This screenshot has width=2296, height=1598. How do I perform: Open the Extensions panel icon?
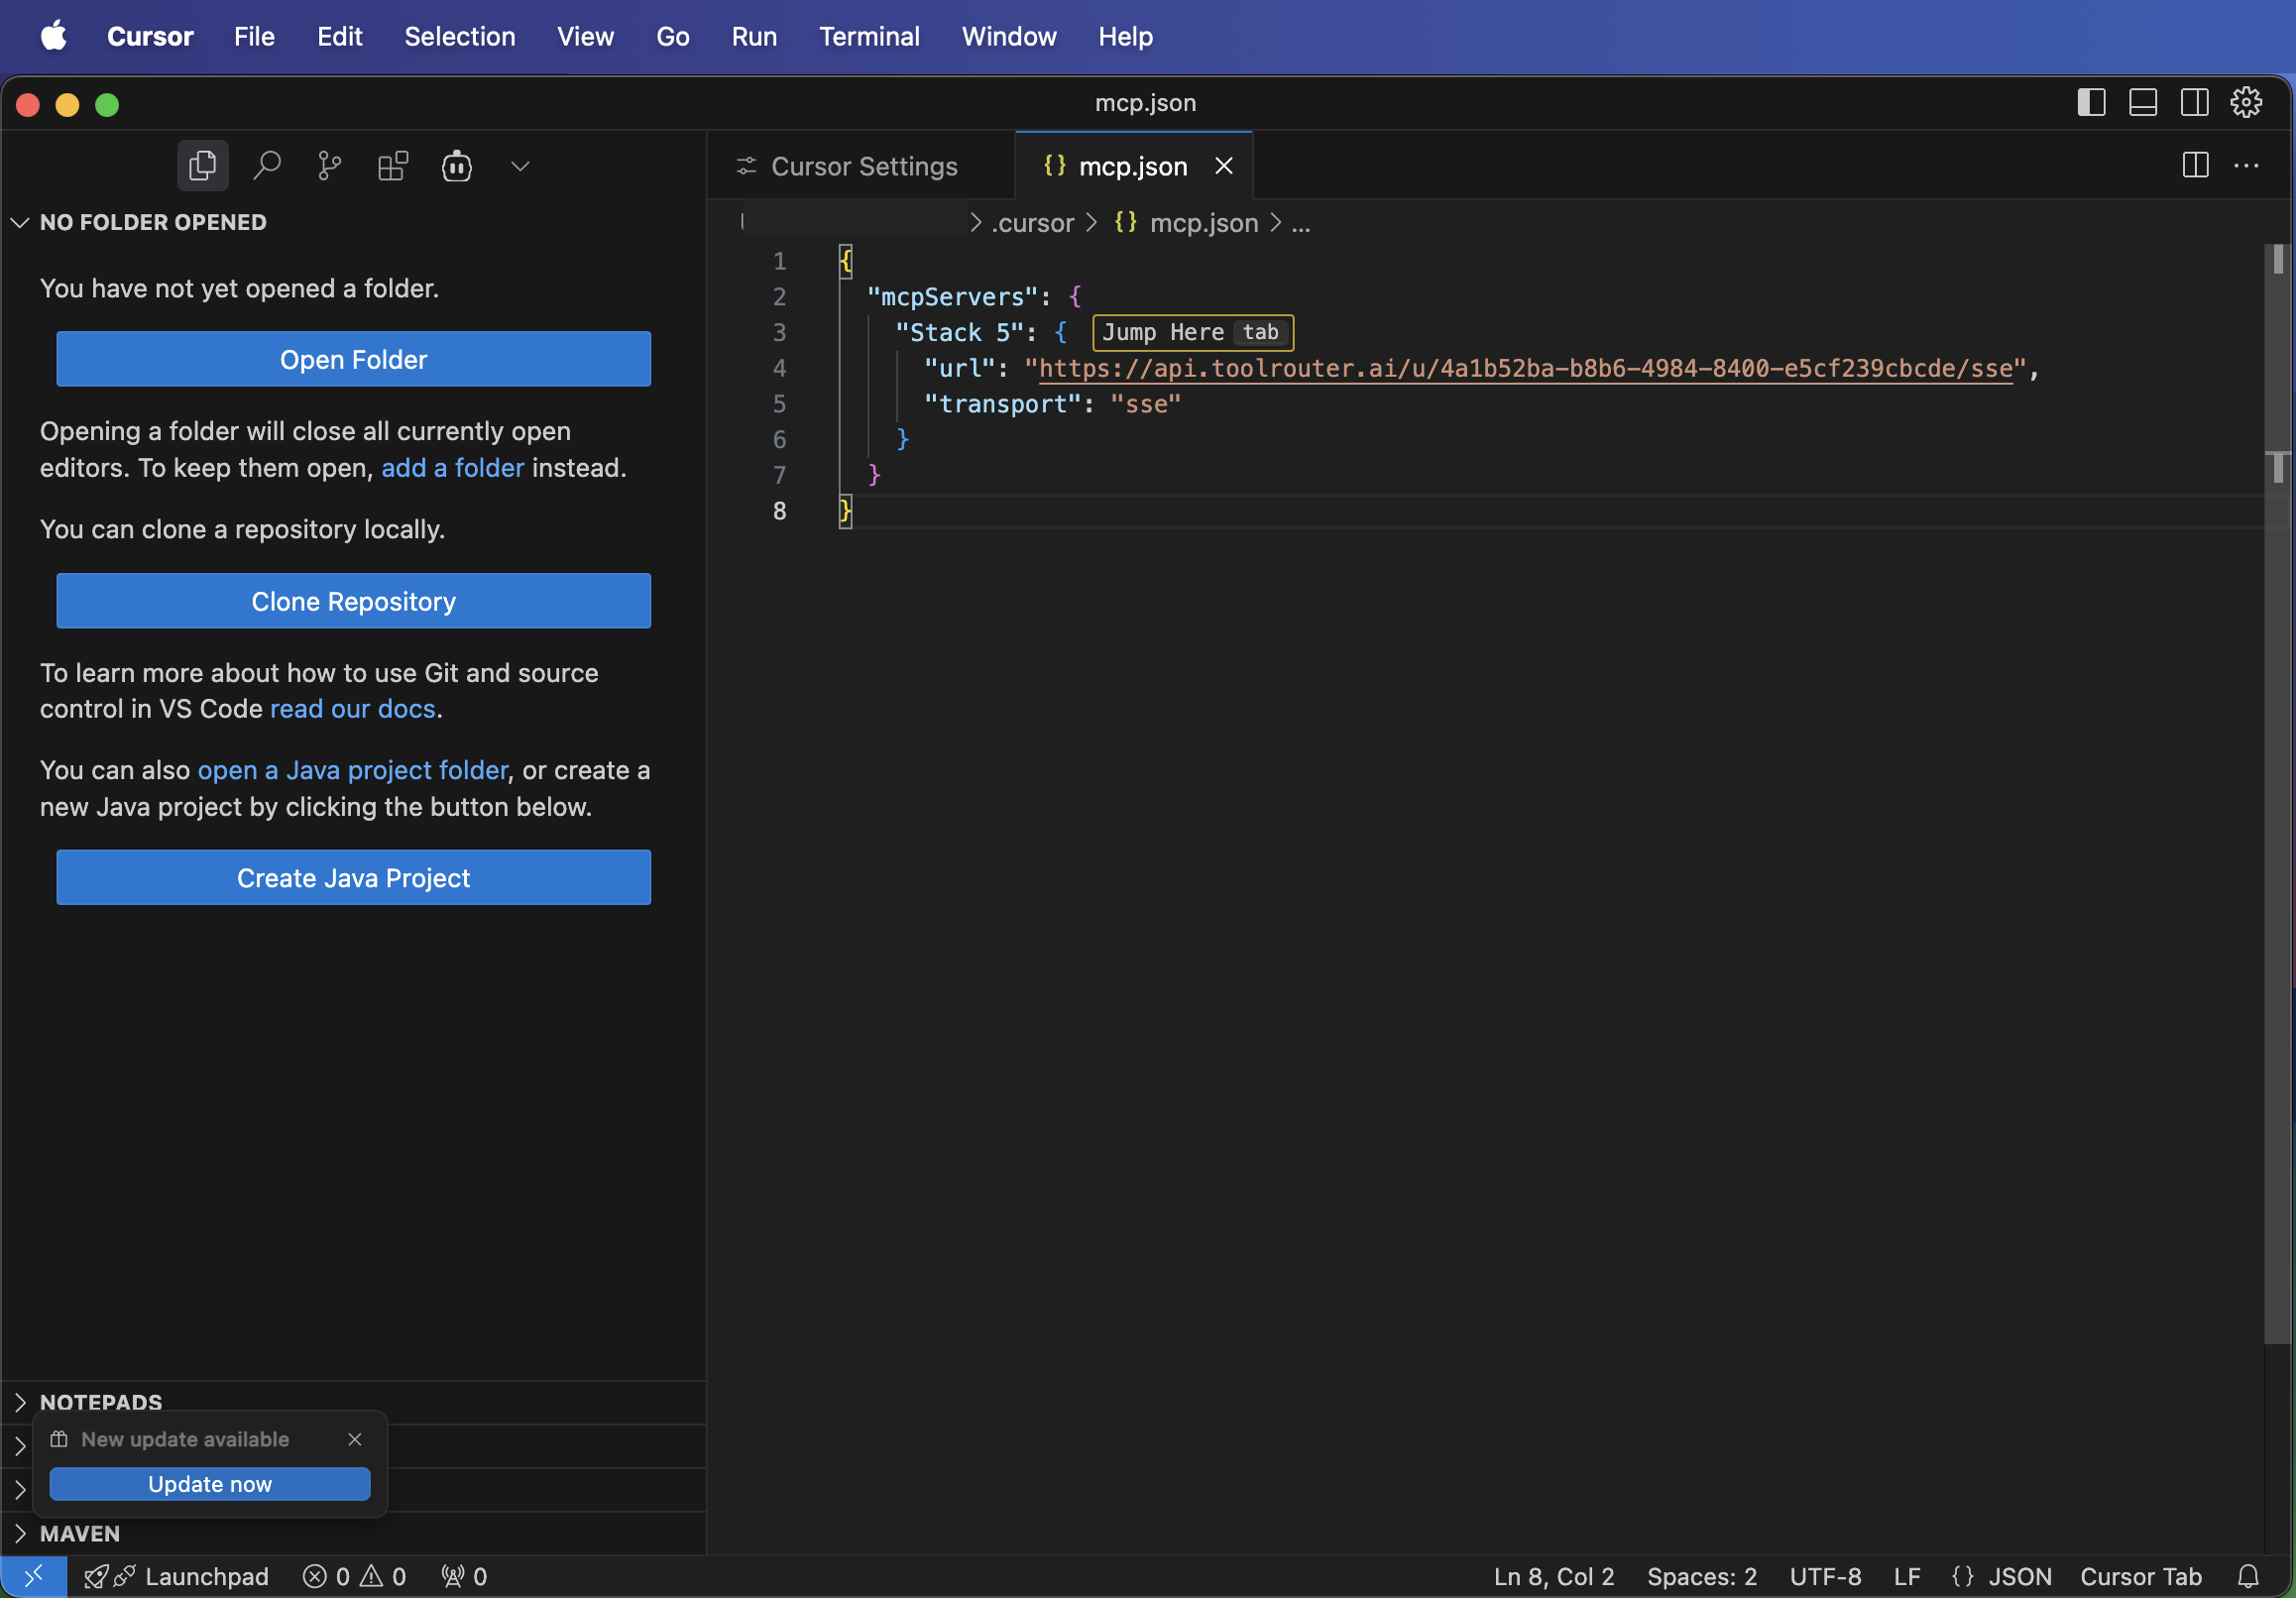[x=393, y=165]
